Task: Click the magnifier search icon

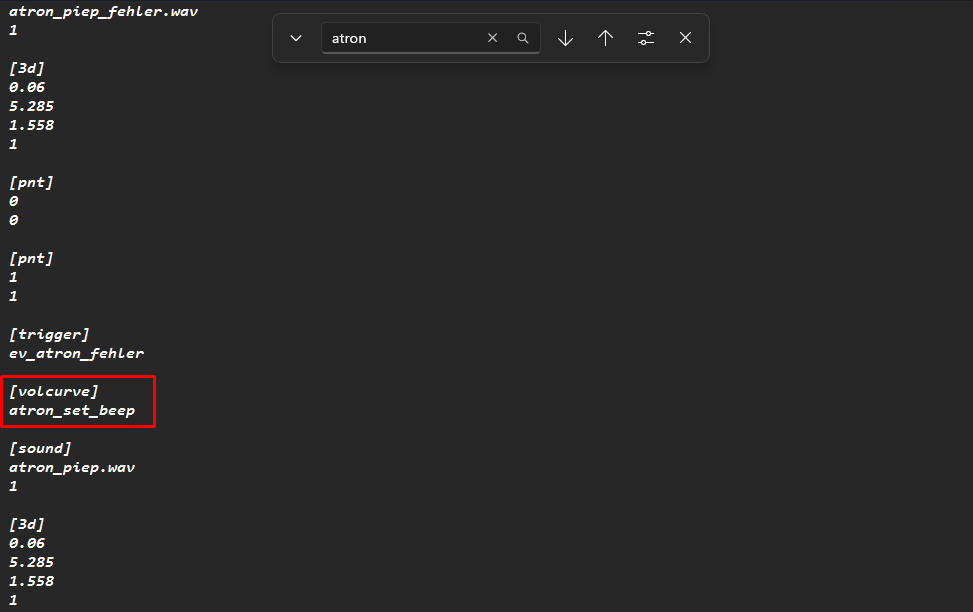Action: (522, 38)
